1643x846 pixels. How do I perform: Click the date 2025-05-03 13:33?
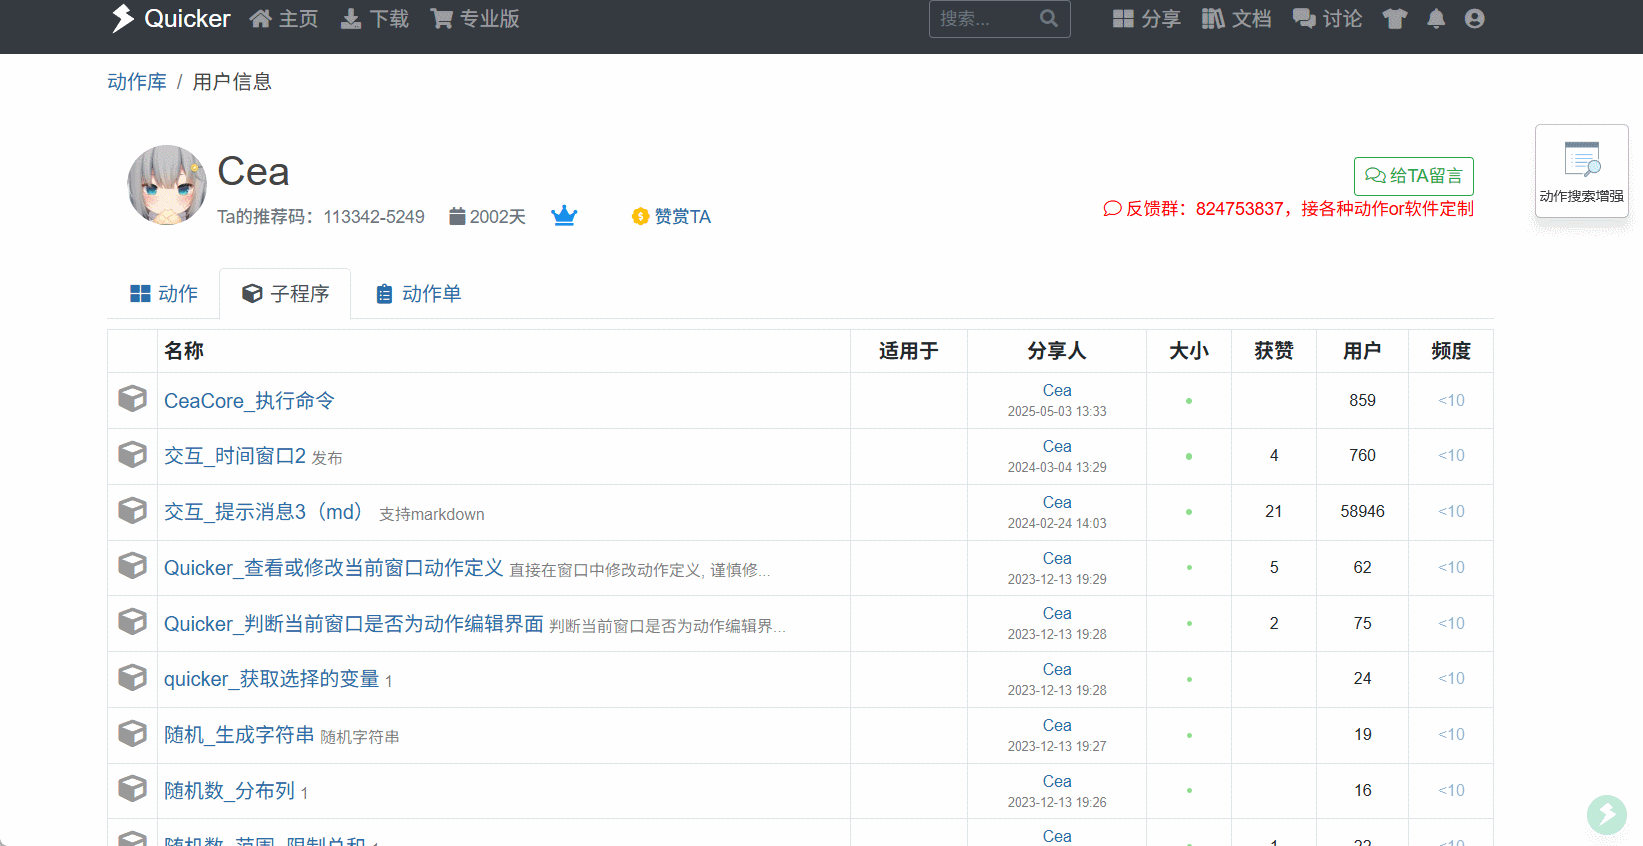pos(1057,412)
